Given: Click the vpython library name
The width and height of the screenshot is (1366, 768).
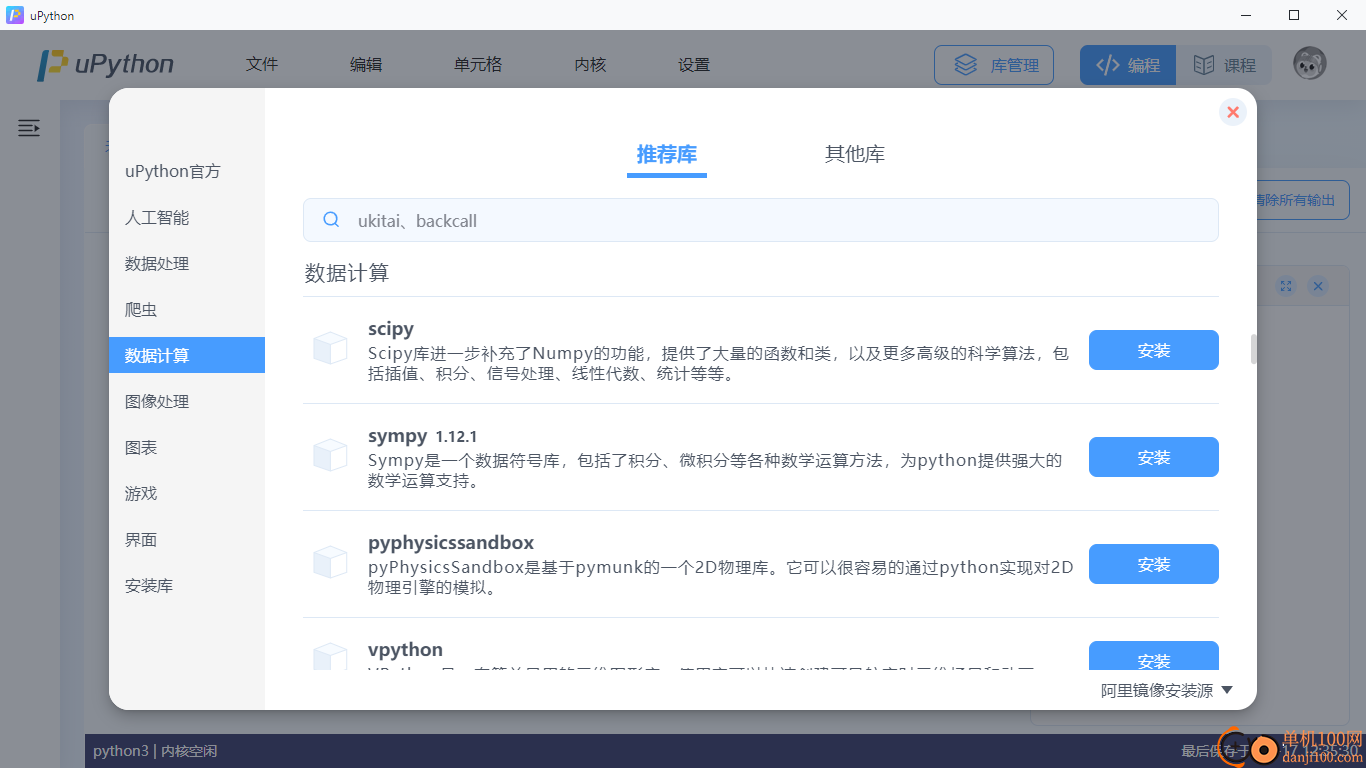Looking at the screenshot, I should click(x=405, y=649).
